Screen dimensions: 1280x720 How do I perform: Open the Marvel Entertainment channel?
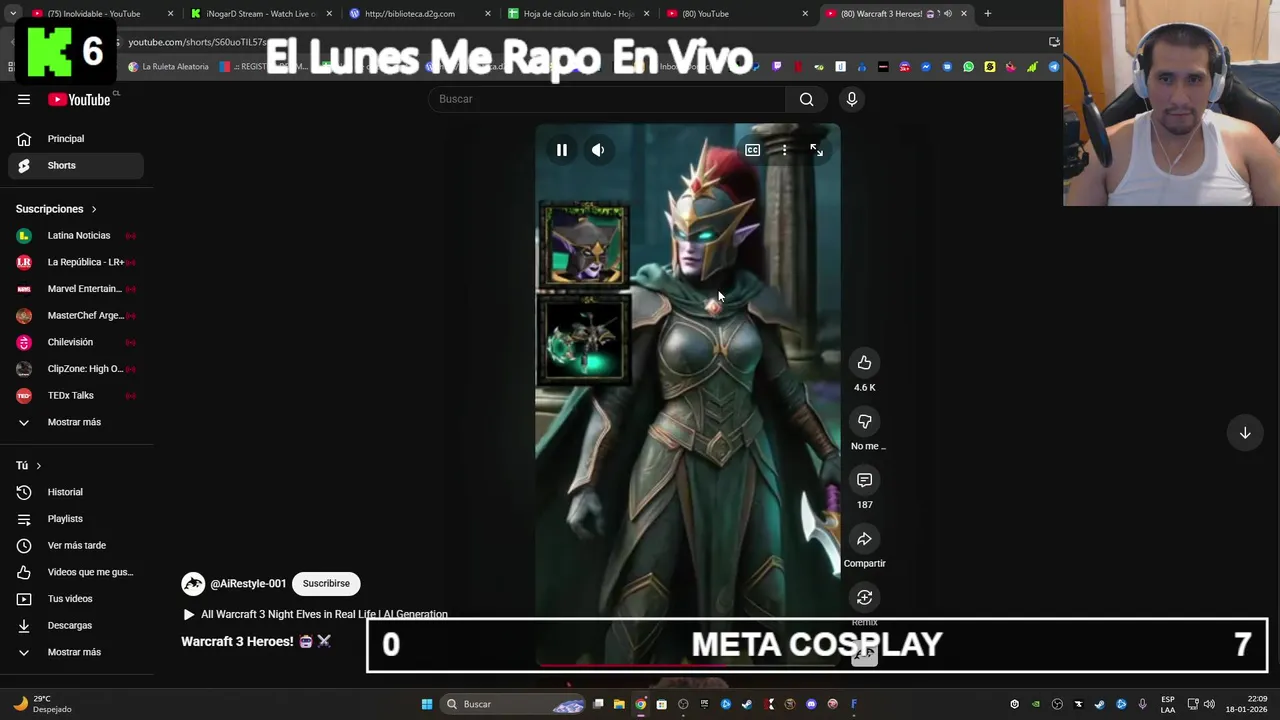coord(76,289)
